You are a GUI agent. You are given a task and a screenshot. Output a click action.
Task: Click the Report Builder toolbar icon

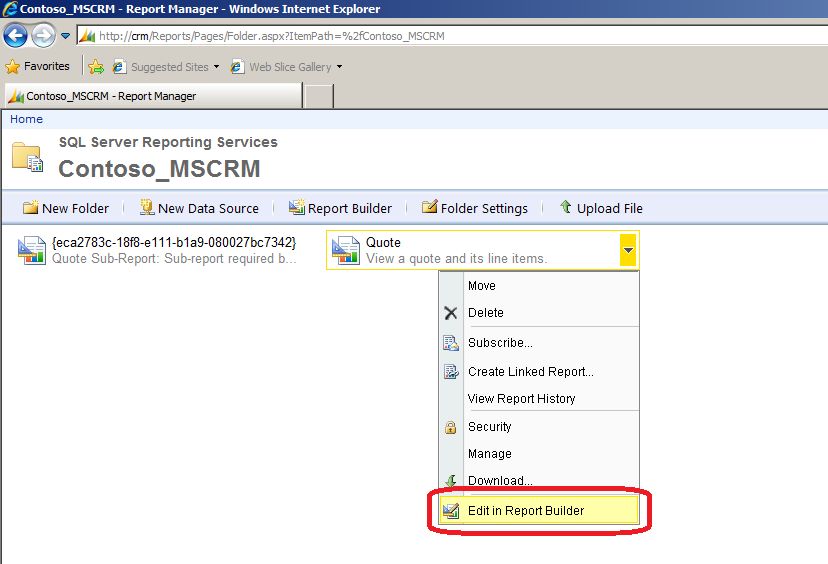[297, 207]
